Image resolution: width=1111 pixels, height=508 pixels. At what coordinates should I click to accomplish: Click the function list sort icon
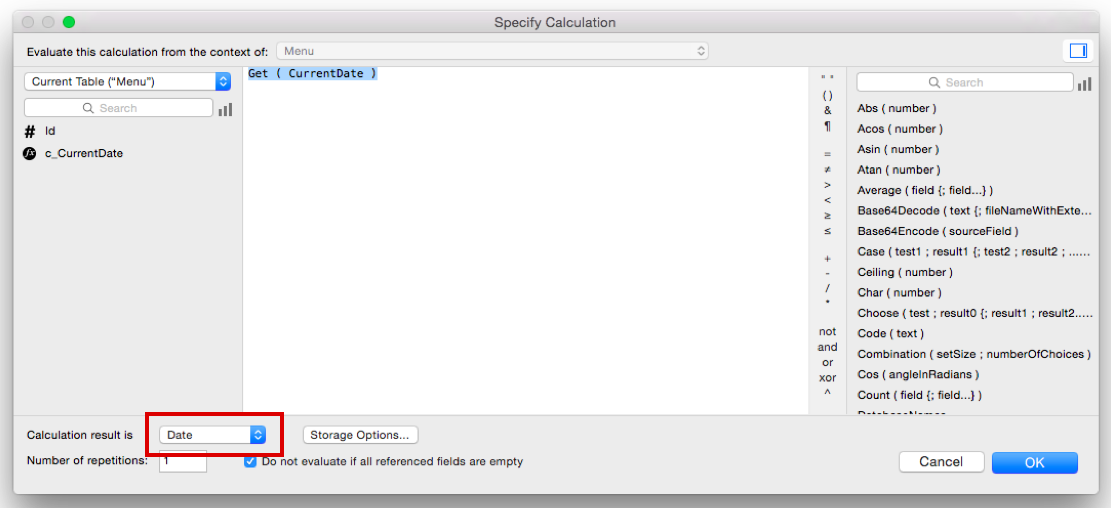tap(1084, 84)
